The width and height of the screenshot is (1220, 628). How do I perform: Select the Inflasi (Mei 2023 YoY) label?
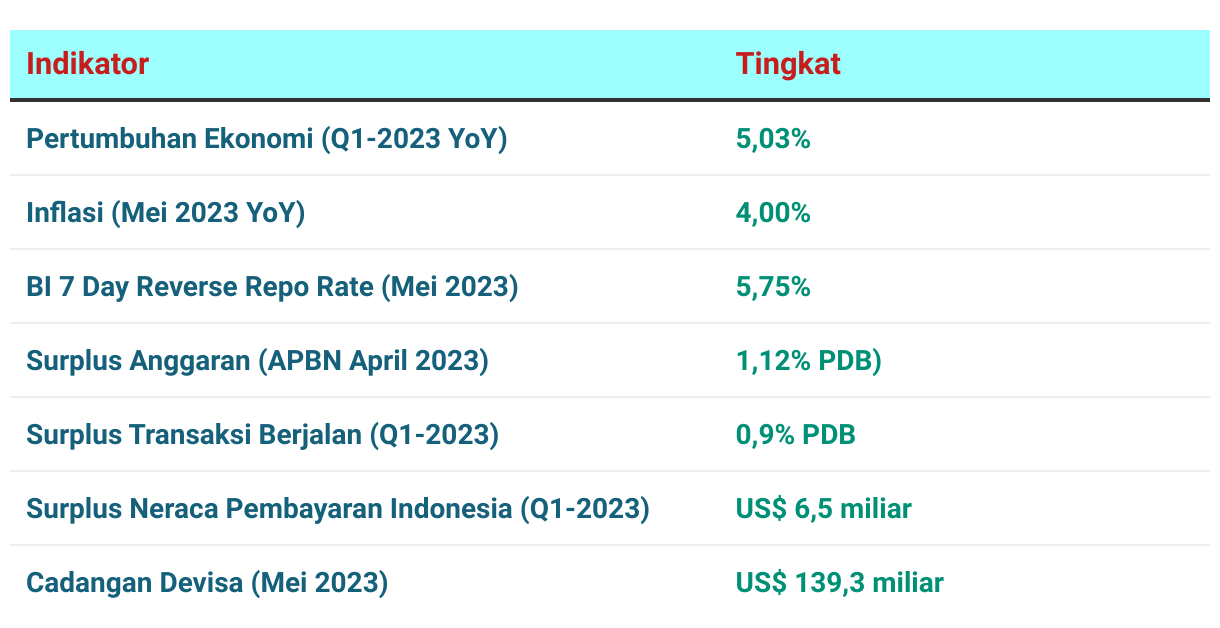[166, 213]
